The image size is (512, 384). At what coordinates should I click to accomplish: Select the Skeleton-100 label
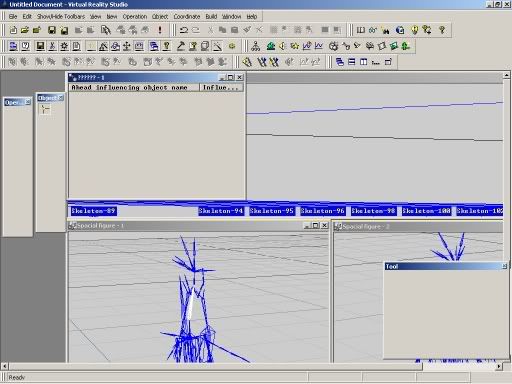pyautogui.click(x=426, y=211)
